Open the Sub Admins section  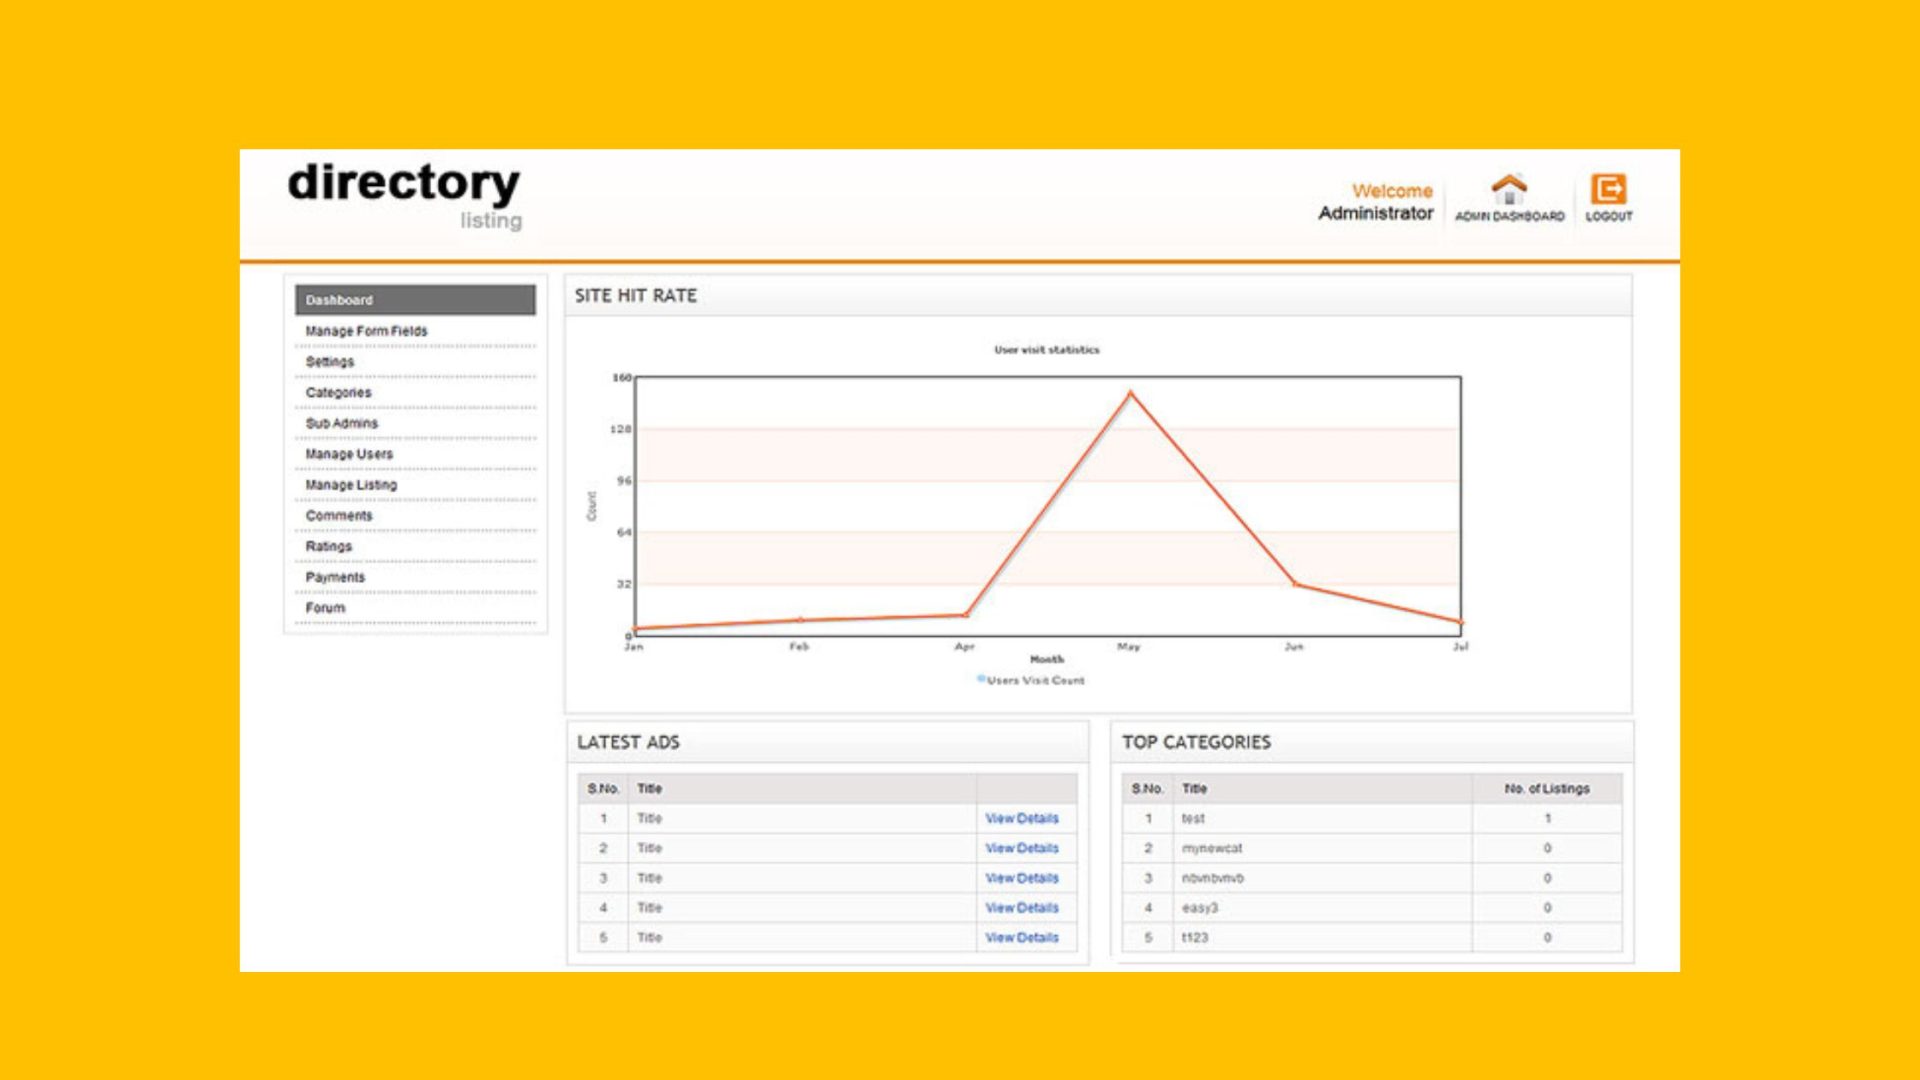pos(341,423)
